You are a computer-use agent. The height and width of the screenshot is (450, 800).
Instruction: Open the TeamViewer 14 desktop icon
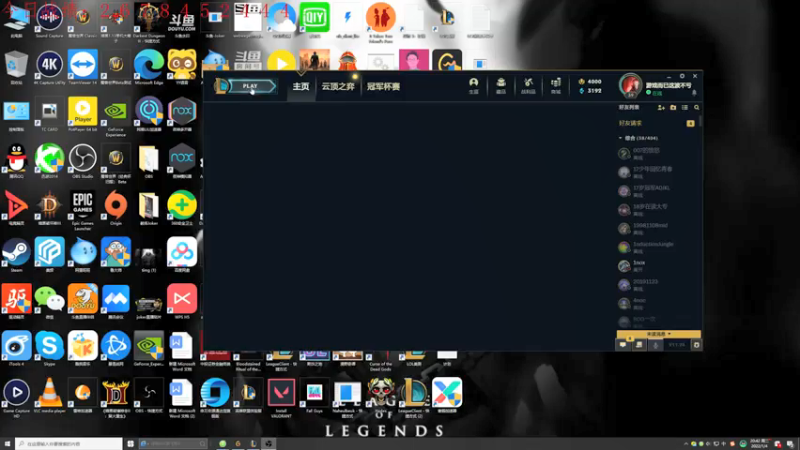point(83,68)
